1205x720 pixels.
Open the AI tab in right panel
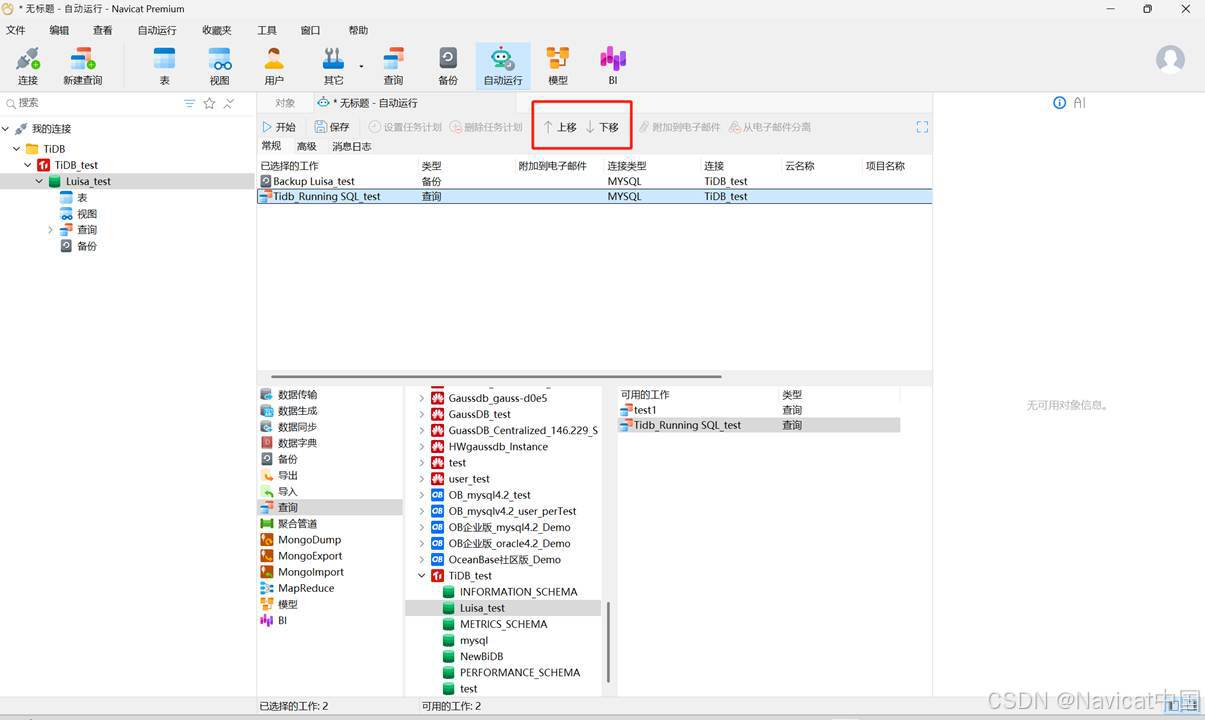tap(1079, 103)
